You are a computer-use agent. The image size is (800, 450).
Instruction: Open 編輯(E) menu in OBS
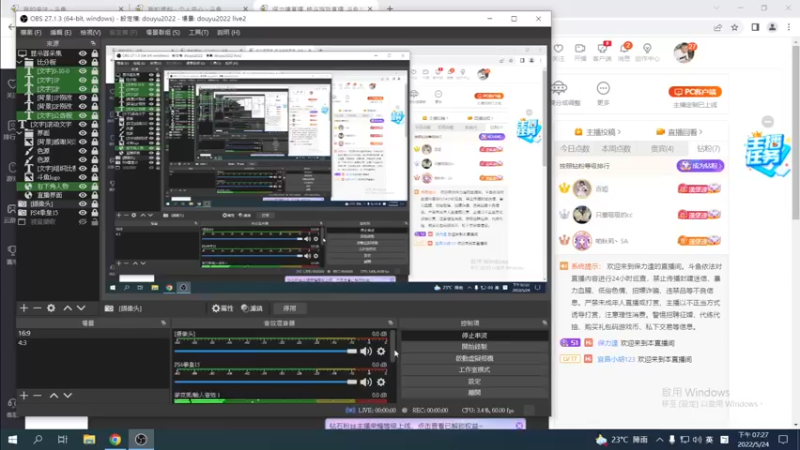61,33
